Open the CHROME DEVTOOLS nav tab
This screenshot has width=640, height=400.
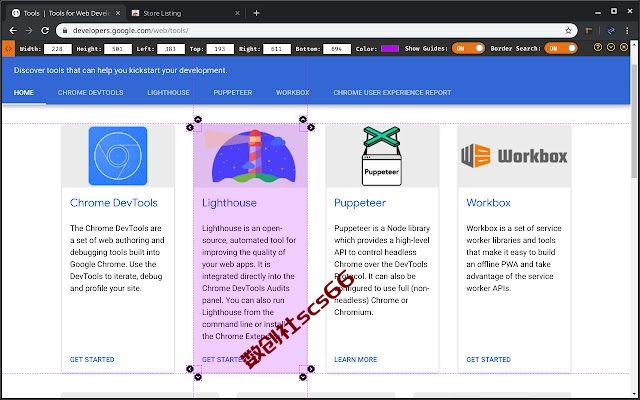[90, 93]
